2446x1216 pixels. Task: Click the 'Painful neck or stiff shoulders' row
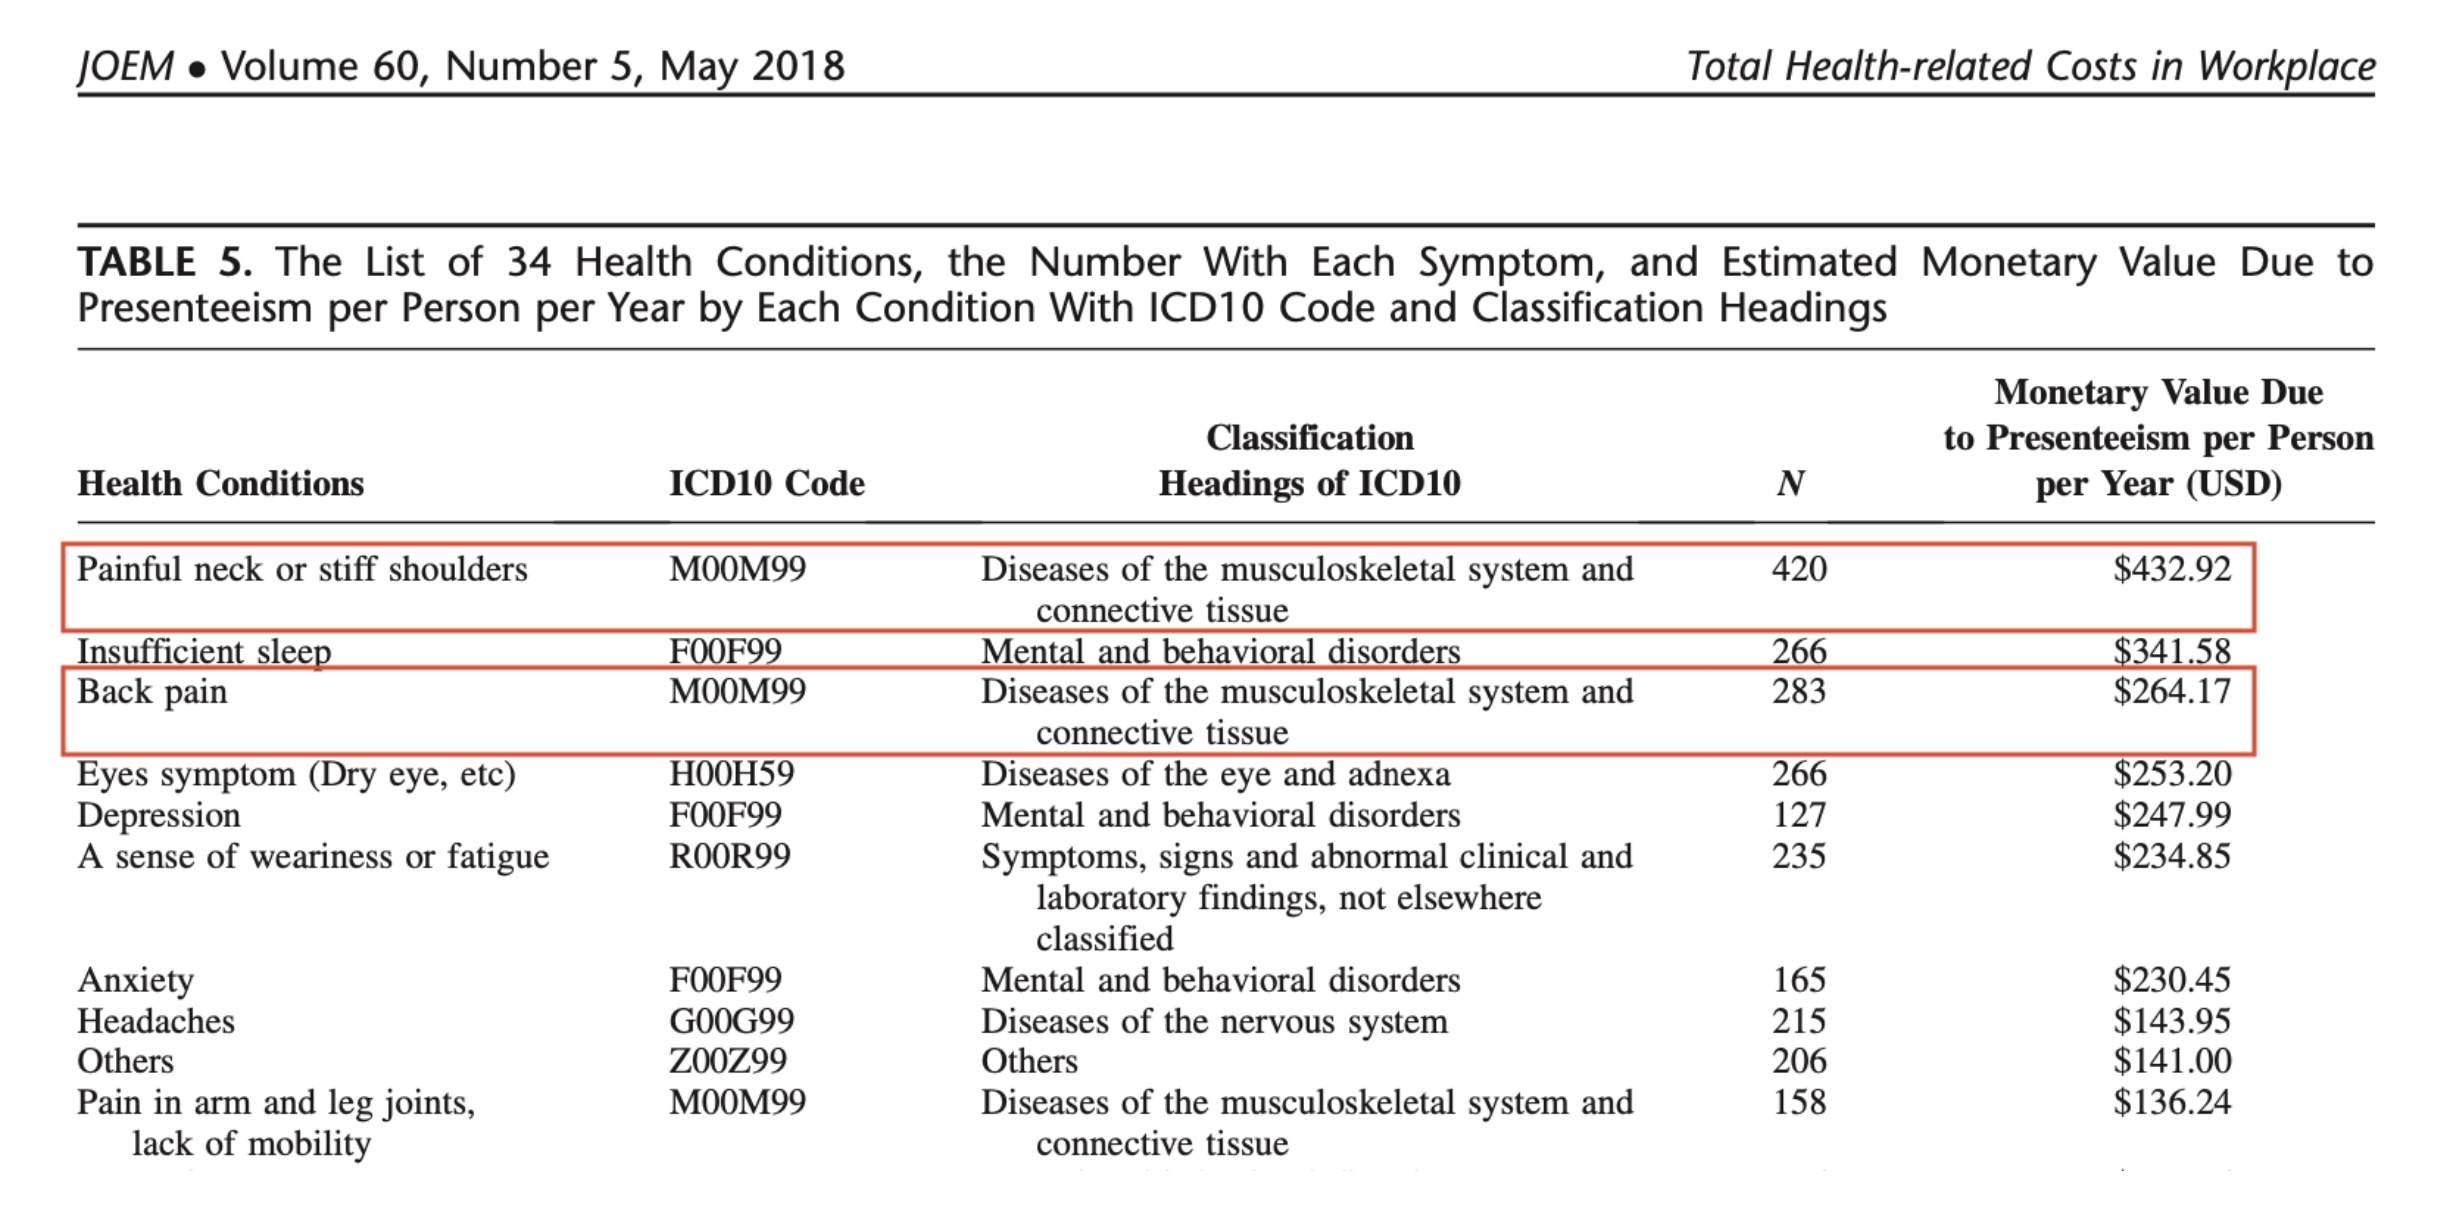(302, 570)
